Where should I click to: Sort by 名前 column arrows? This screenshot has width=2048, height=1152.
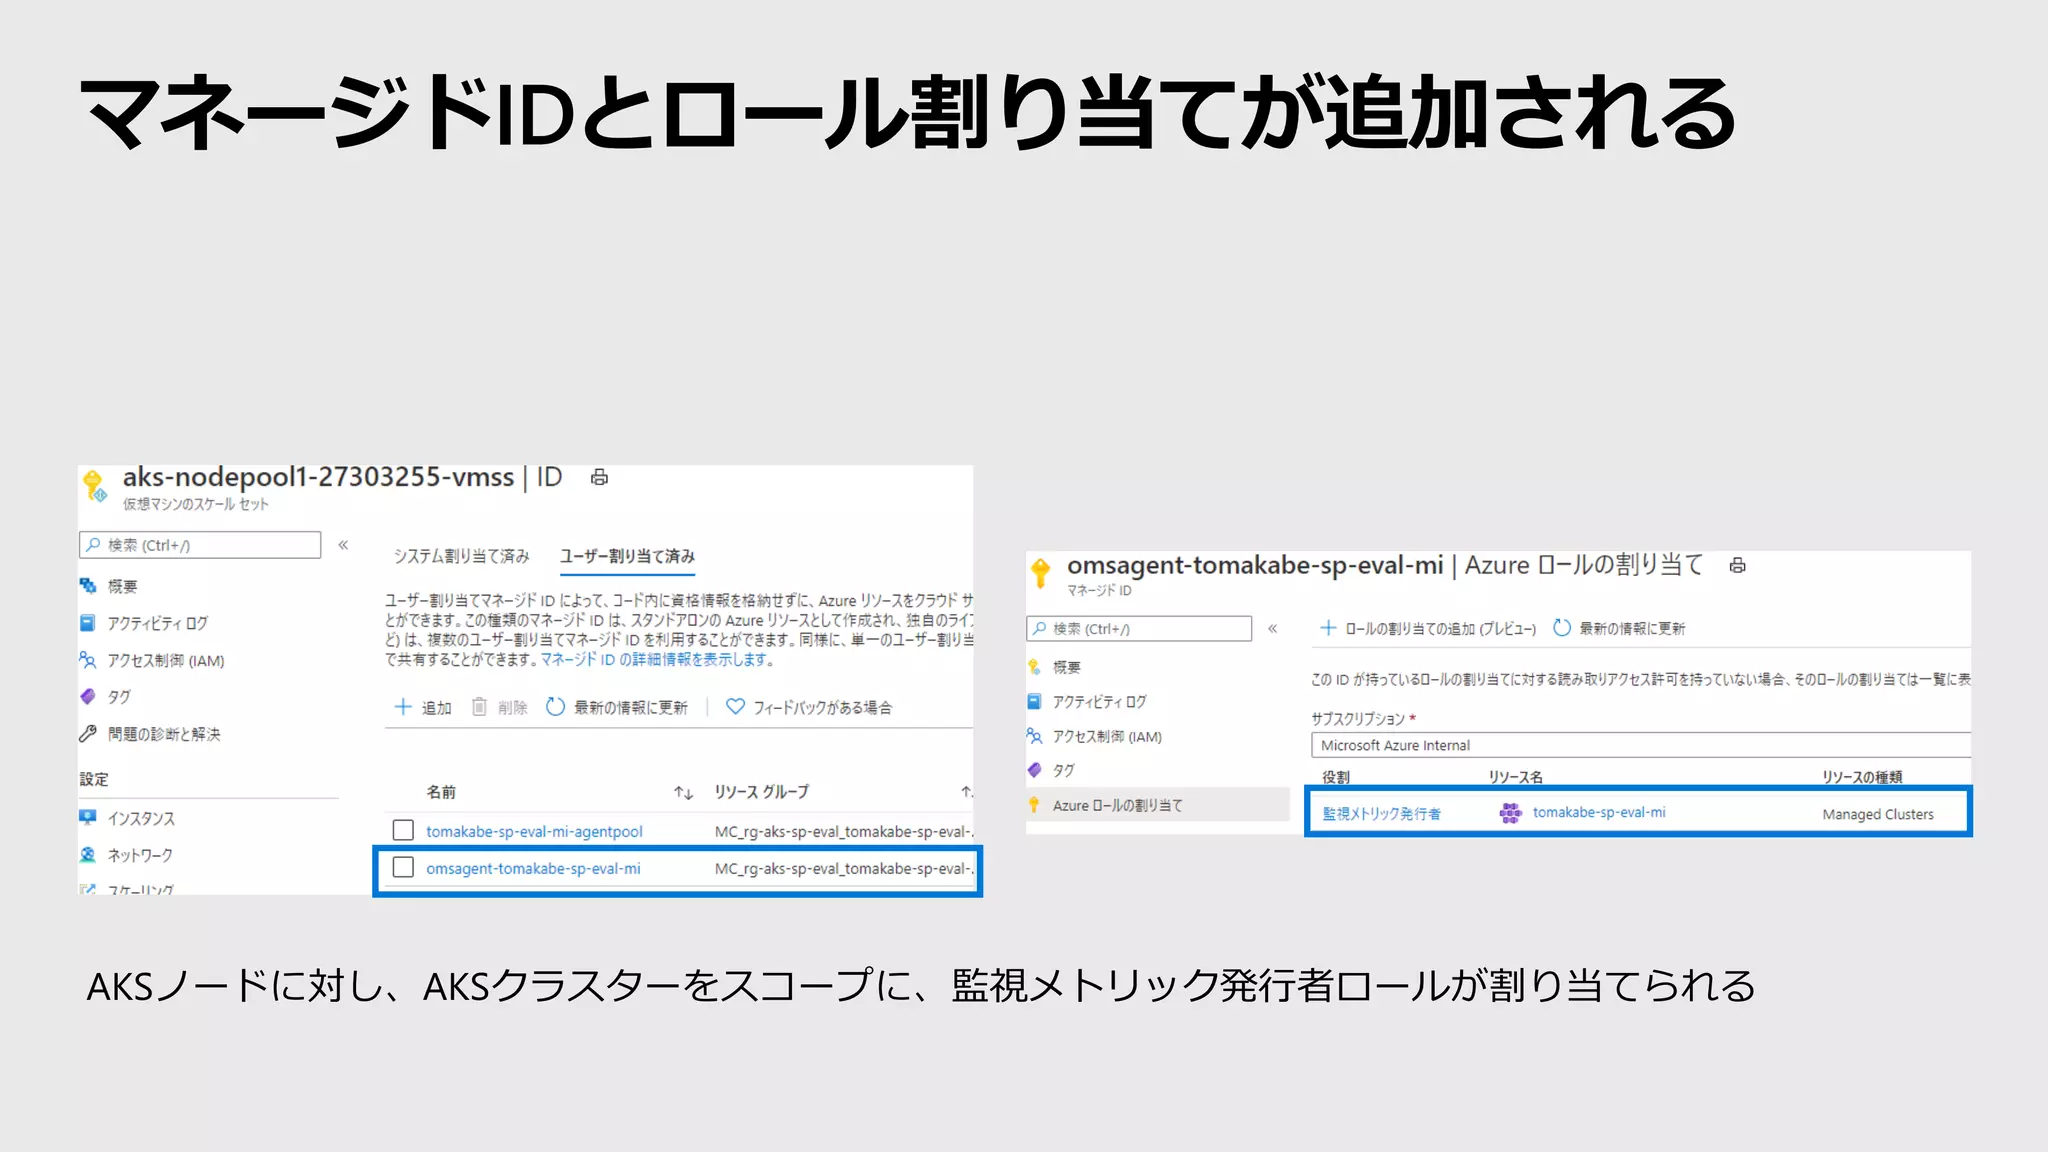683,792
